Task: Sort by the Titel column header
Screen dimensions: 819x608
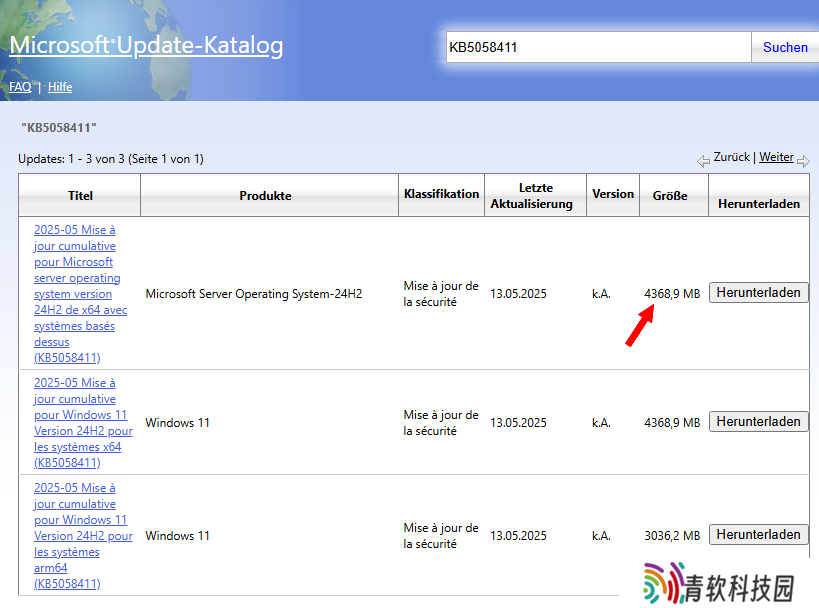Action: 80,195
